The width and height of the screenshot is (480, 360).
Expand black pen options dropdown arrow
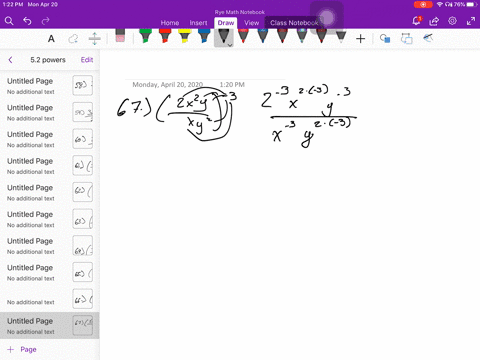point(230,45)
